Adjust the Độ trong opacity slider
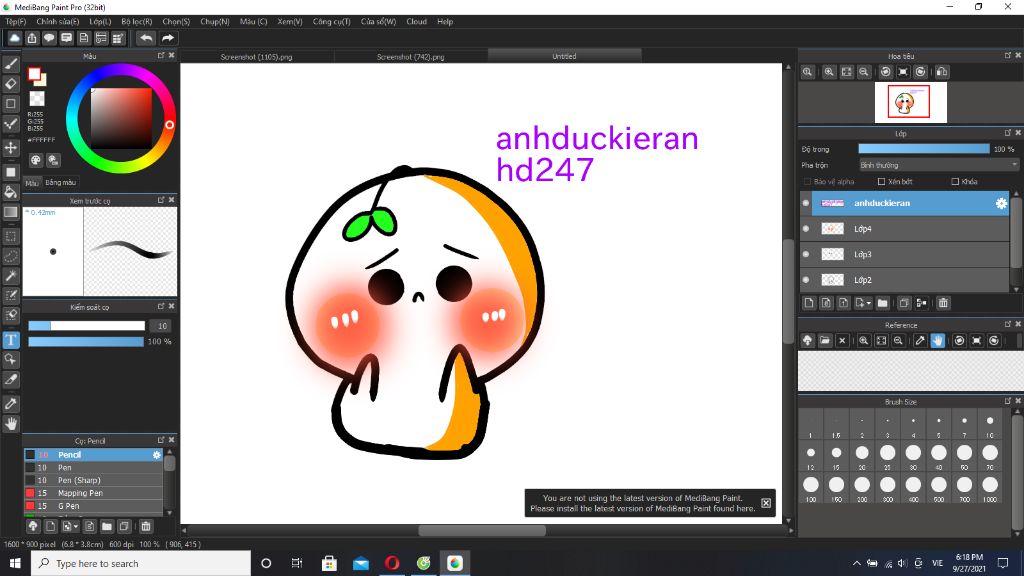The width and height of the screenshot is (1024, 576). (x=923, y=149)
